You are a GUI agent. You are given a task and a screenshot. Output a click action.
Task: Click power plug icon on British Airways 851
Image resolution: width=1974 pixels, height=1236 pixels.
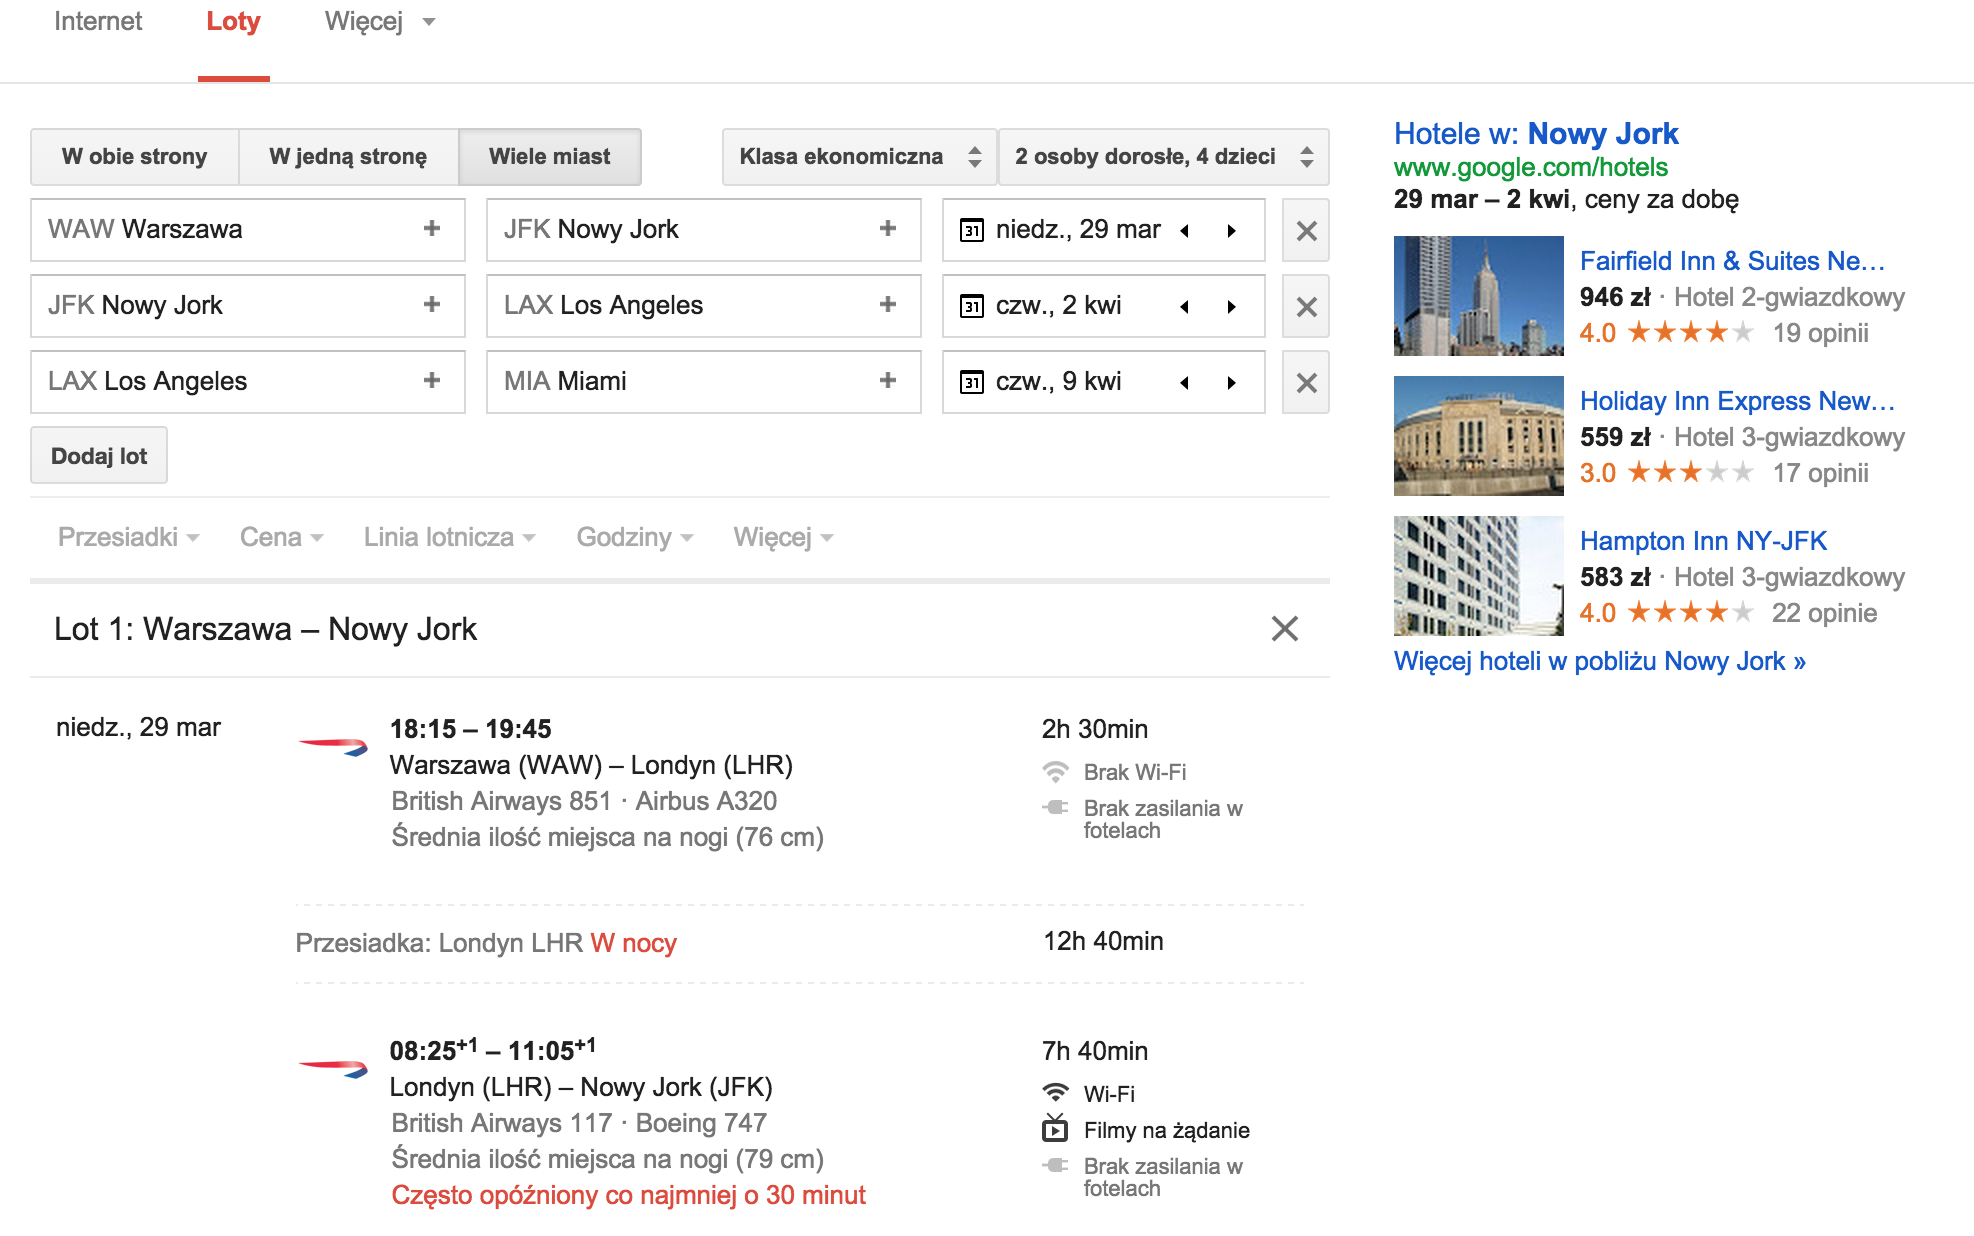click(1055, 807)
